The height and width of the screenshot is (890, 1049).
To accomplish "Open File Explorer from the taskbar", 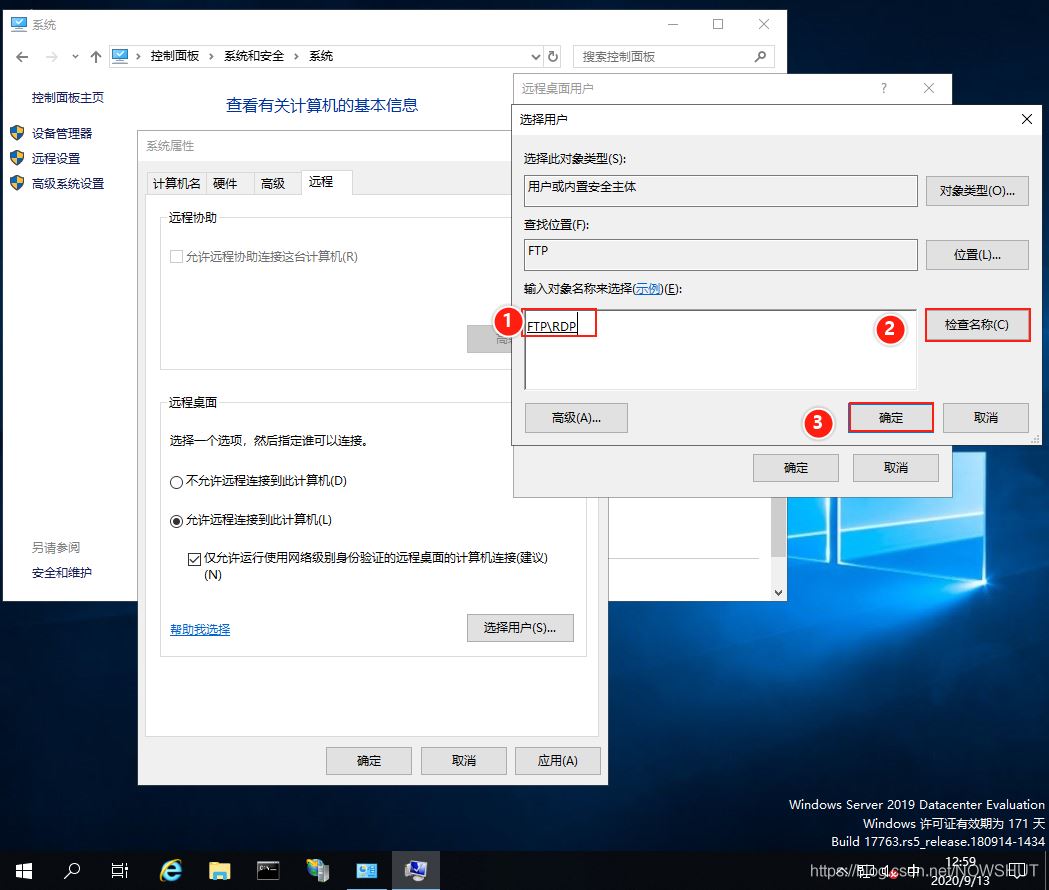I will pyautogui.click(x=219, y=870).
